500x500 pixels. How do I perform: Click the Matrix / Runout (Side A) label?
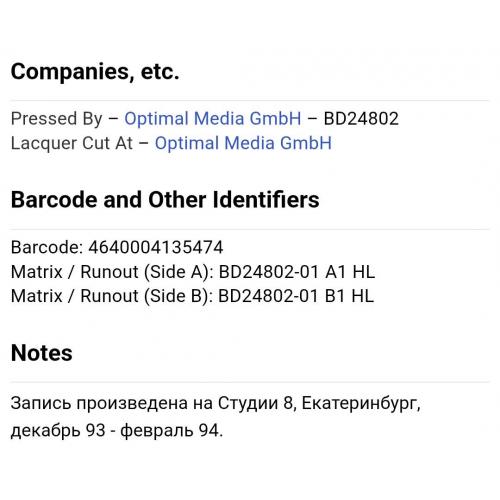[112, 272]
